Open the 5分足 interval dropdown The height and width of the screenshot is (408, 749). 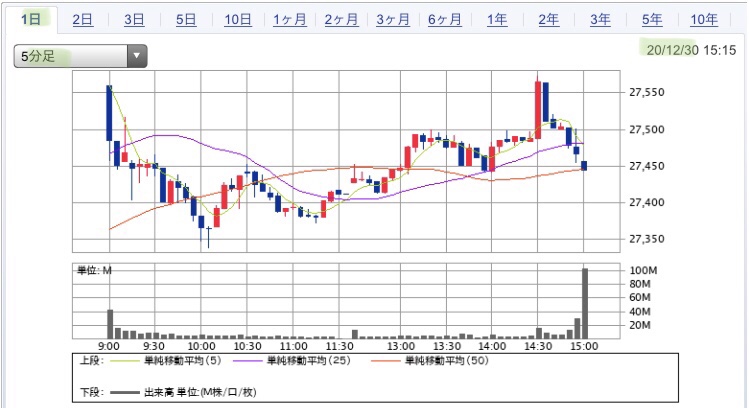80,56
